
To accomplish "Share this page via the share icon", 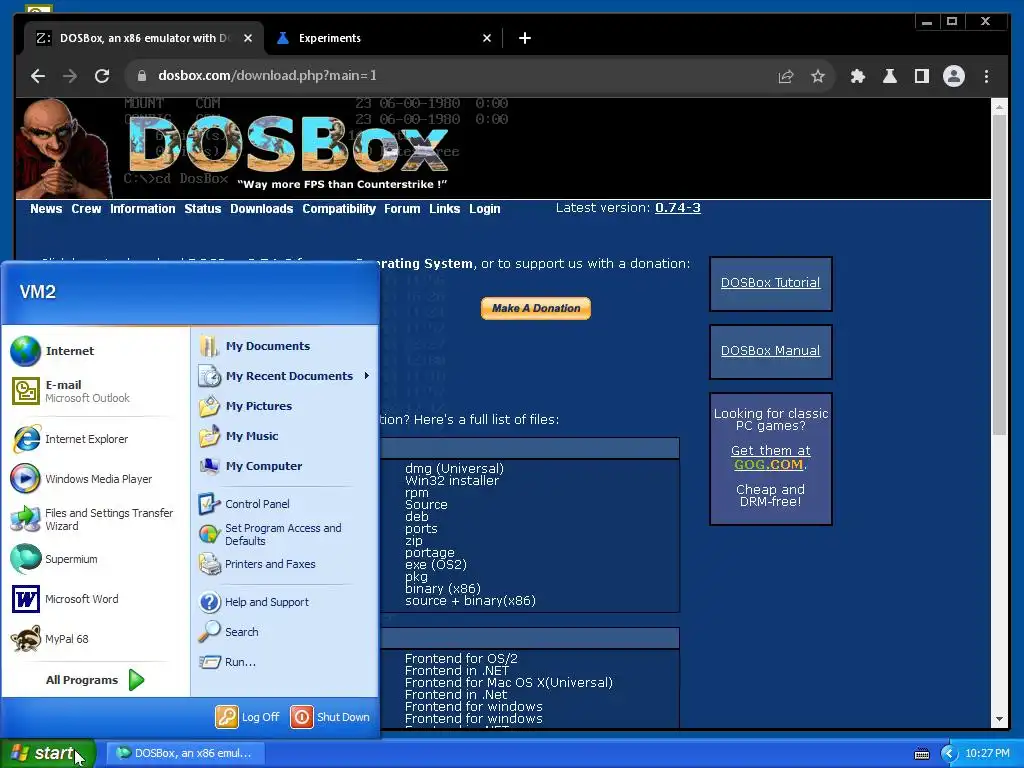I will (786, 76).
